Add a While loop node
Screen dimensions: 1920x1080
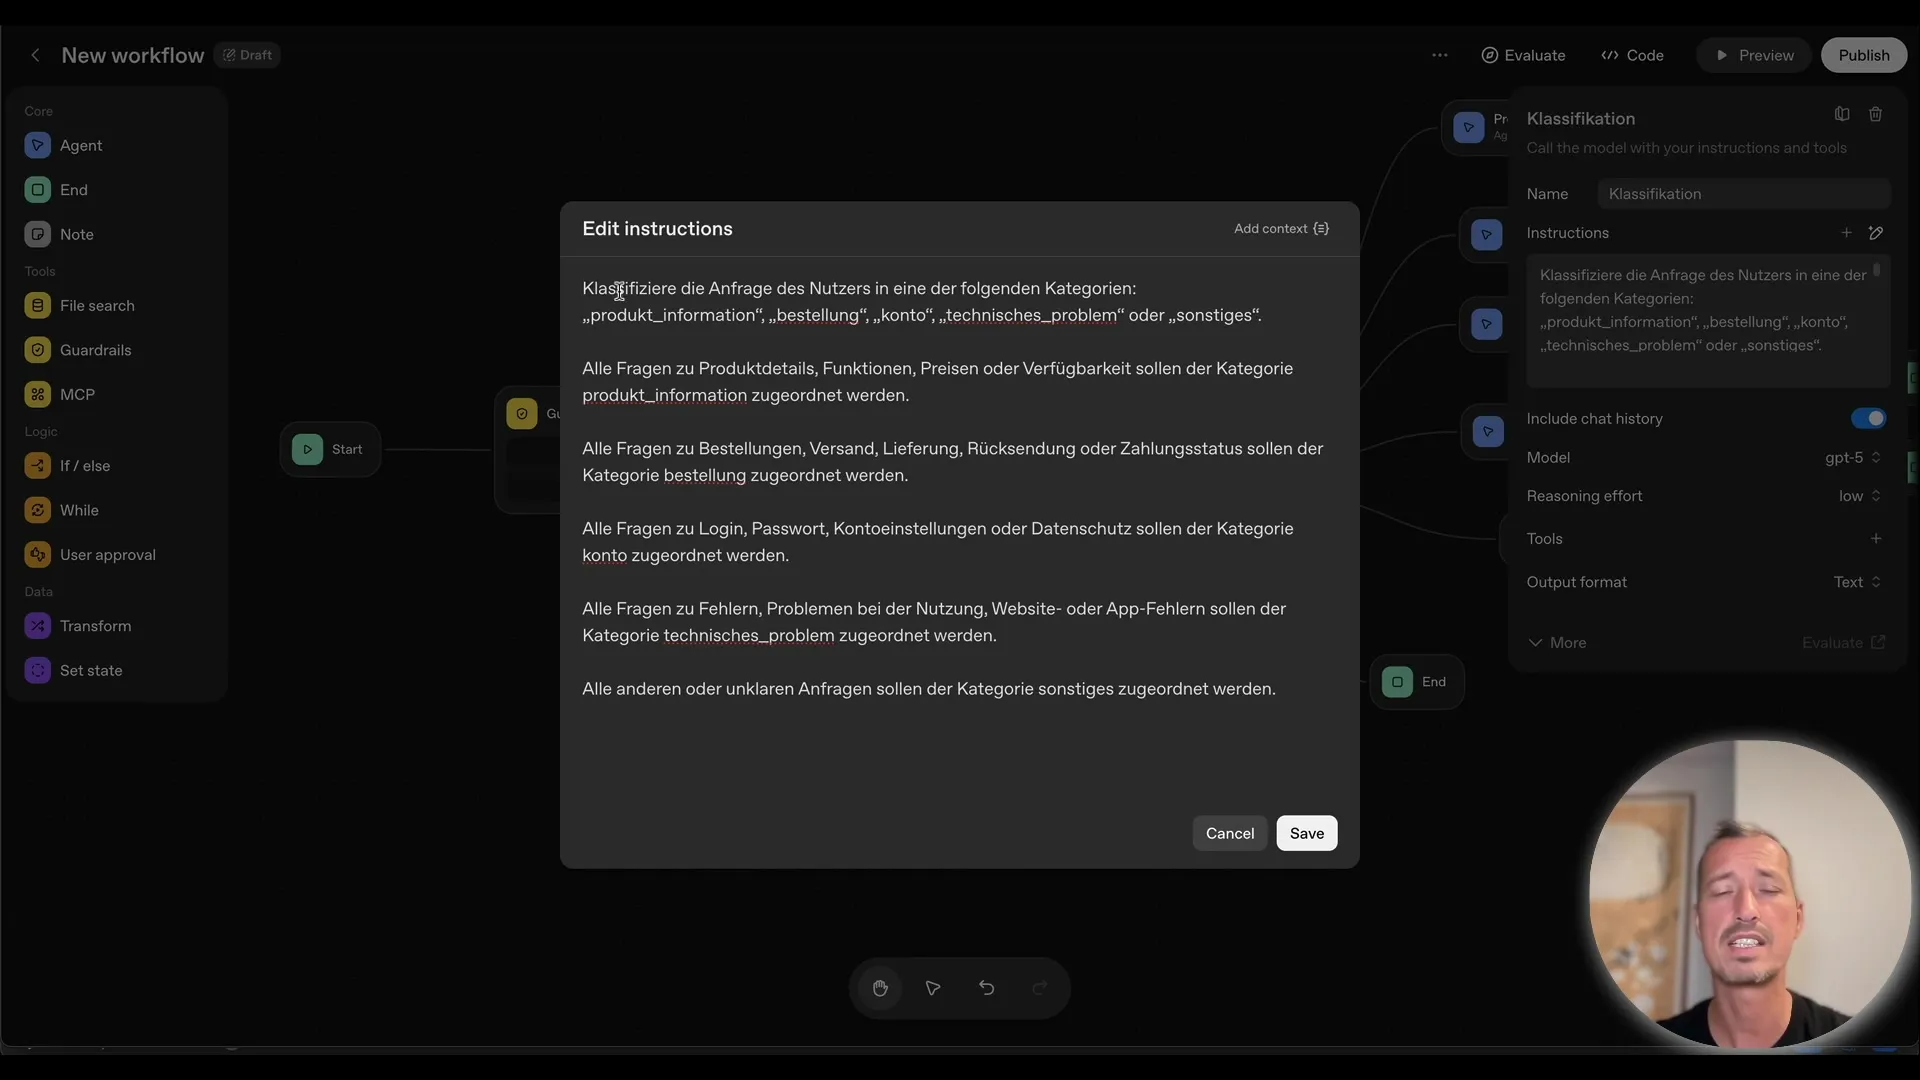point(79,510)
